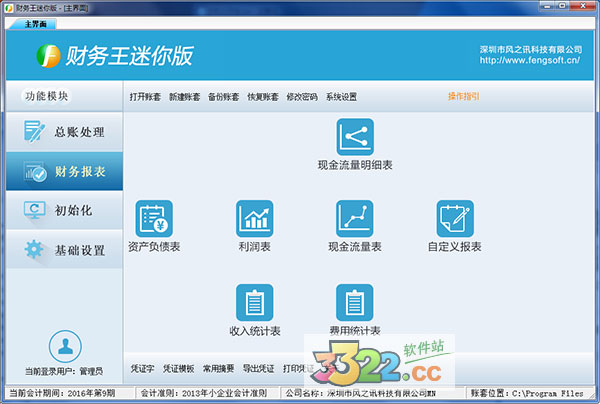
Task: Click 备份账套 in the top toolbar
Action: point(223,97)
